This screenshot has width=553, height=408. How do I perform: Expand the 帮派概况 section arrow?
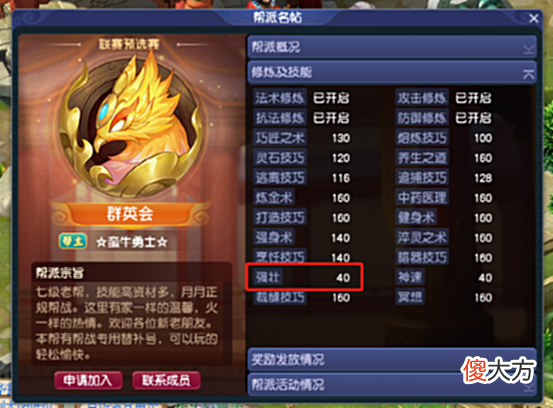pyautogui.click(x=528, y=48)
